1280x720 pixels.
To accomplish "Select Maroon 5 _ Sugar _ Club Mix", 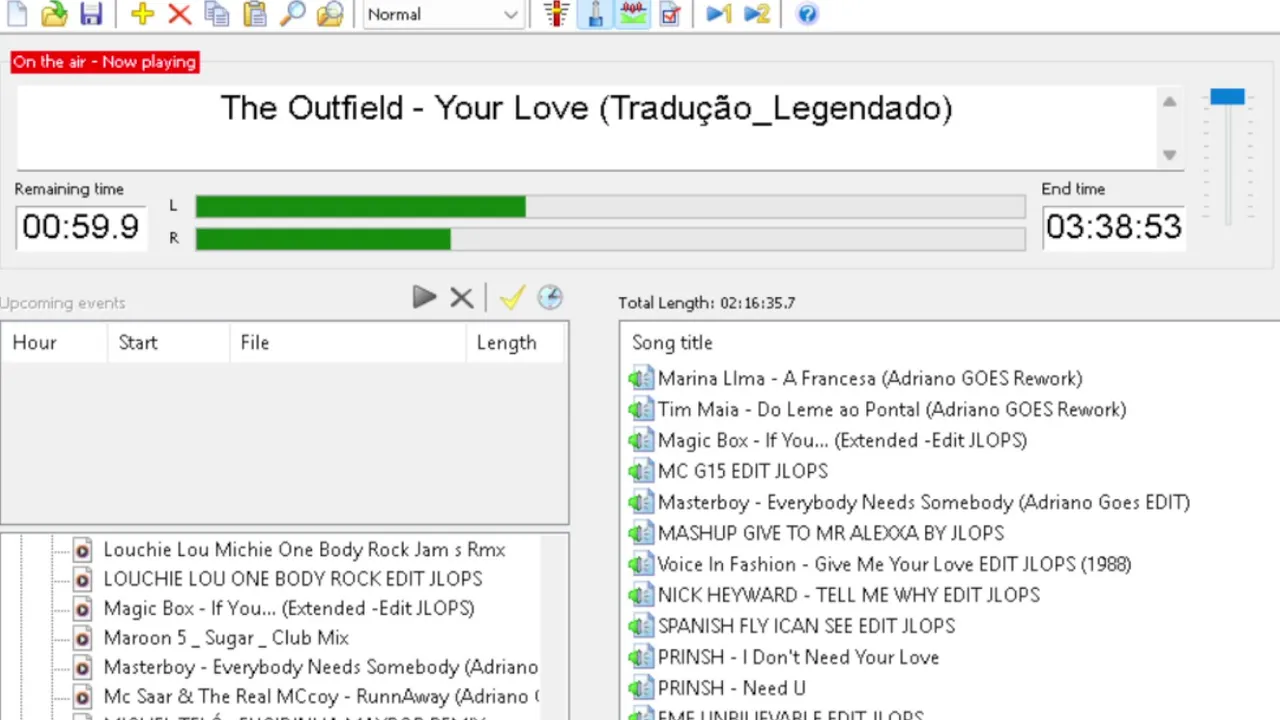I will point(226,637).
